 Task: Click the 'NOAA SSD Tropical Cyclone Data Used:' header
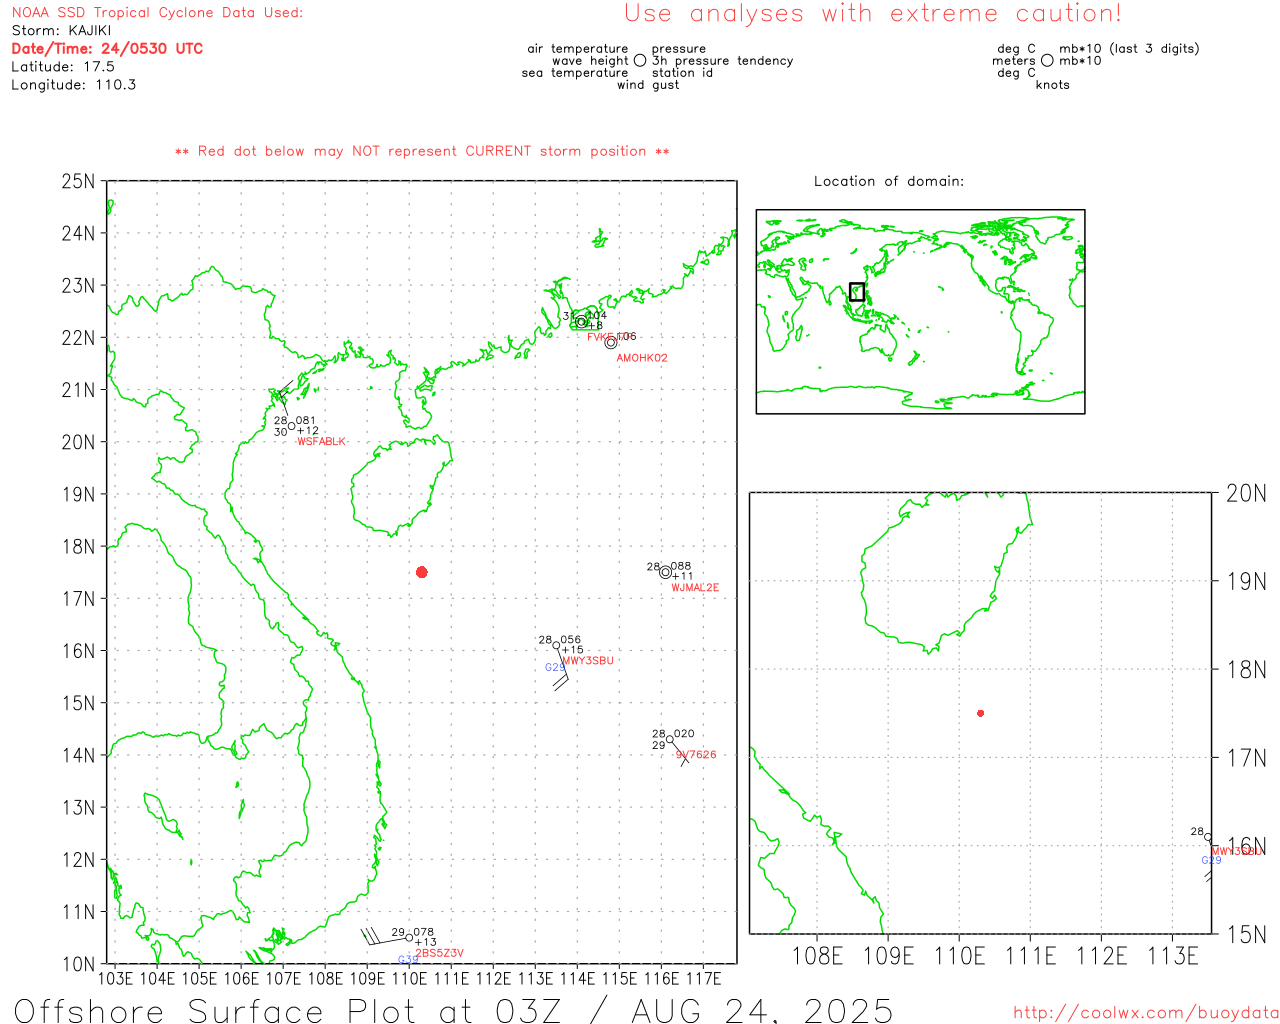[157, 13]
